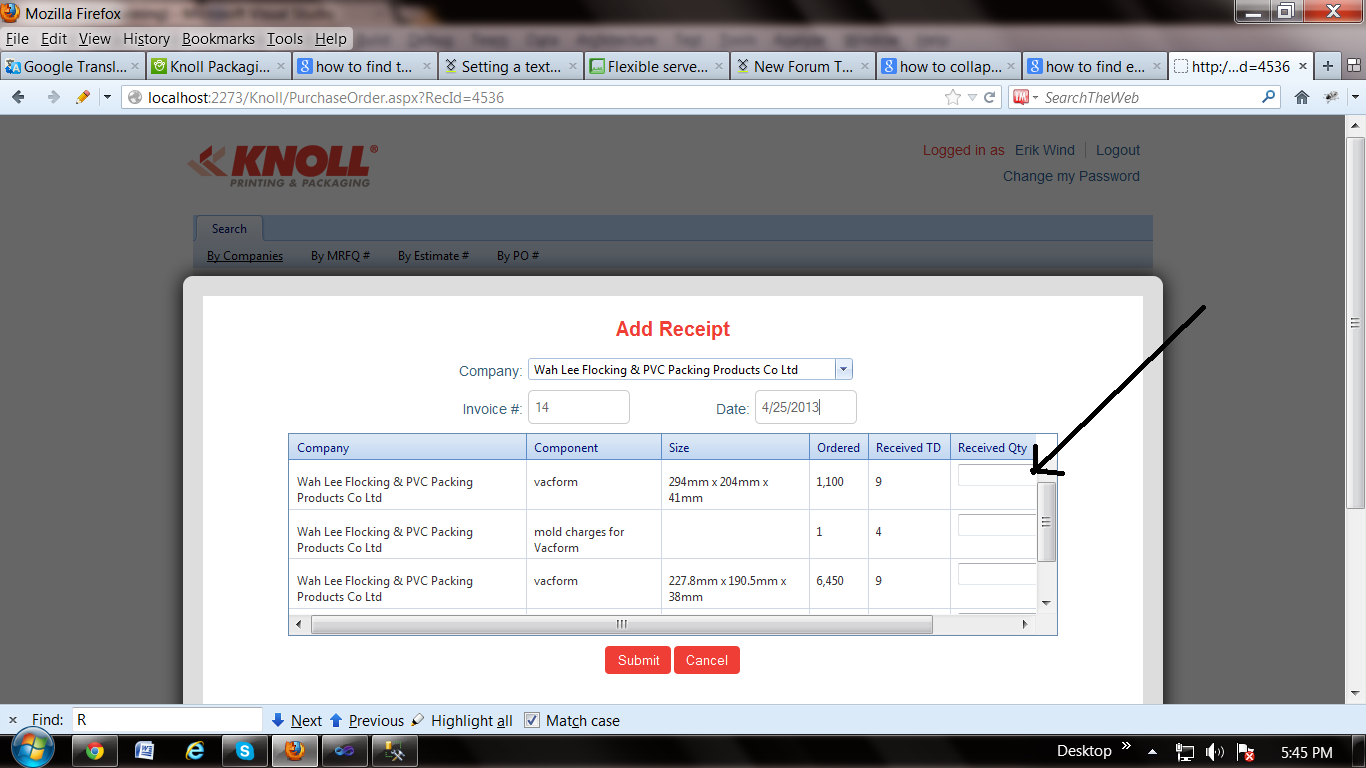Open the History menu

[147, 39]
